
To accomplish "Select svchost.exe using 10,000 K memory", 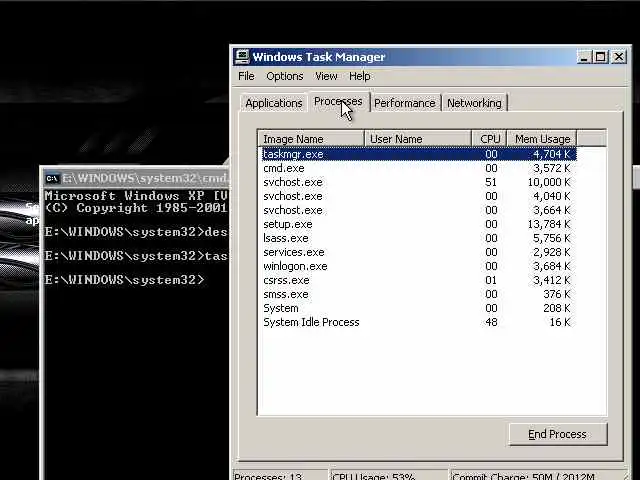I will tap(418, 182).
